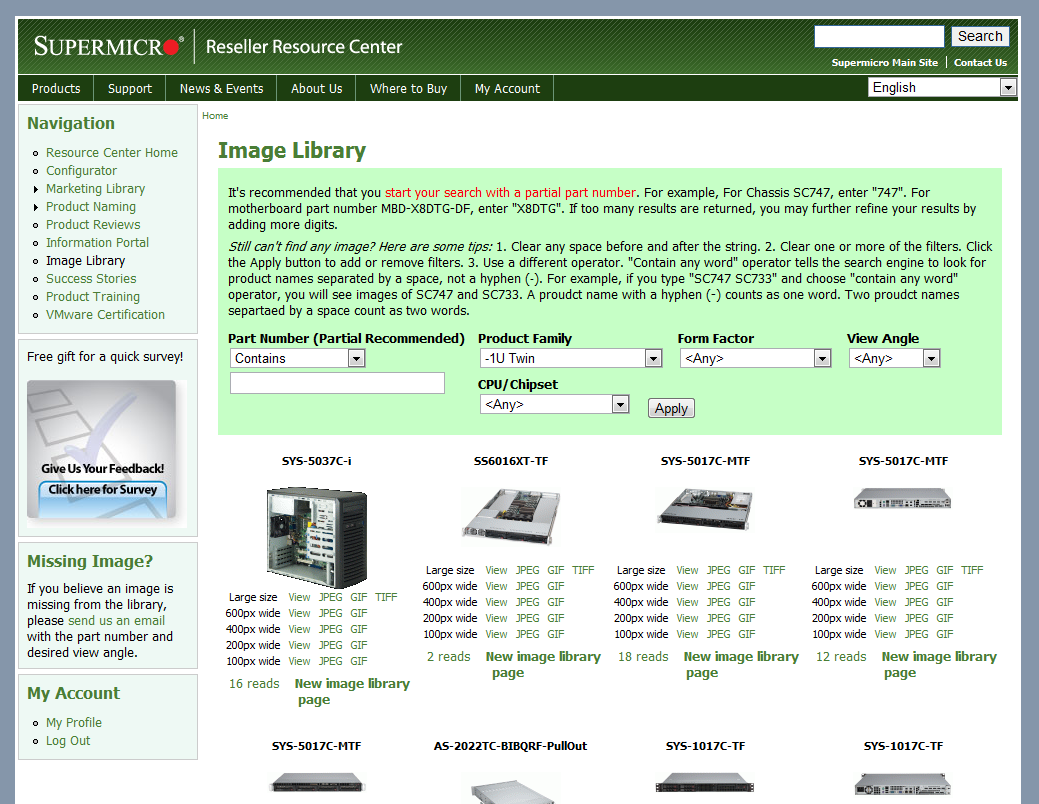Open new image library page with 18 reads
The height and width of the screenshot is (804, 1039).
click(741, 664)
